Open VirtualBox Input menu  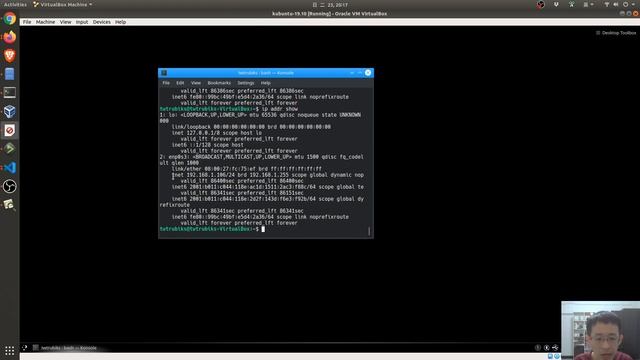pos(82,22)
